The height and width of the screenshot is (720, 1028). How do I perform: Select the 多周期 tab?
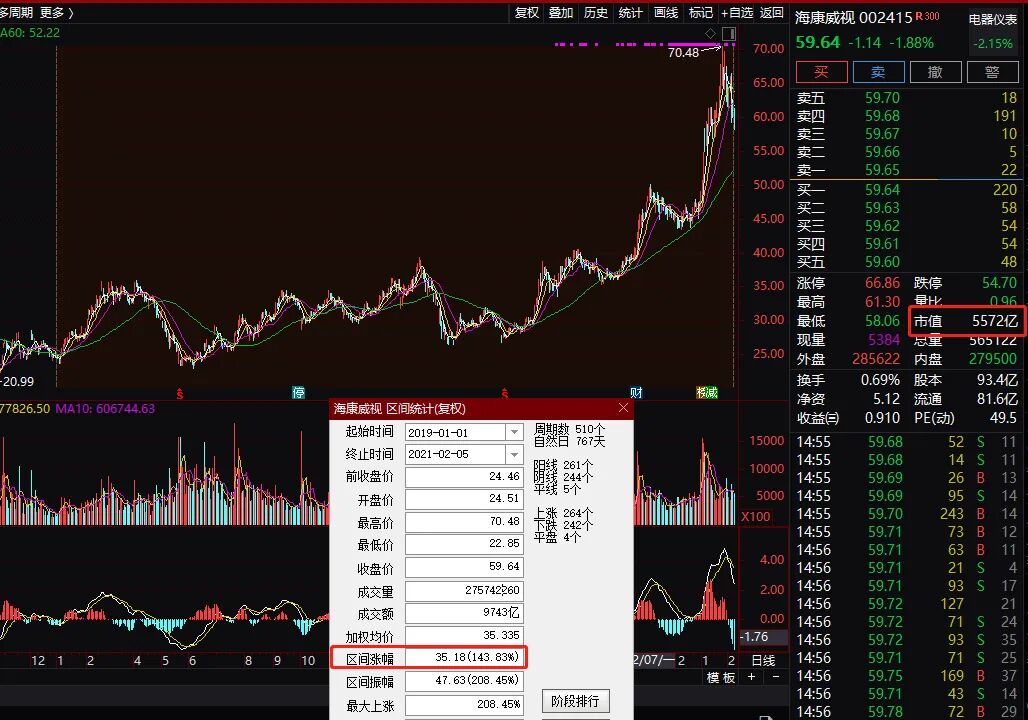16,12
